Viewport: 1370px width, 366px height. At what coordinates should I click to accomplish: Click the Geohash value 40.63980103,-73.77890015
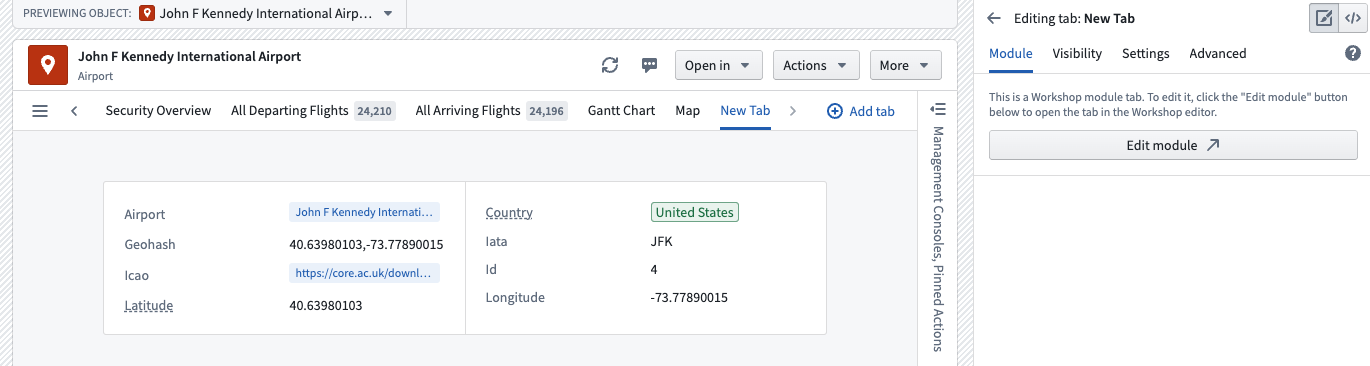tap(366, 245)
